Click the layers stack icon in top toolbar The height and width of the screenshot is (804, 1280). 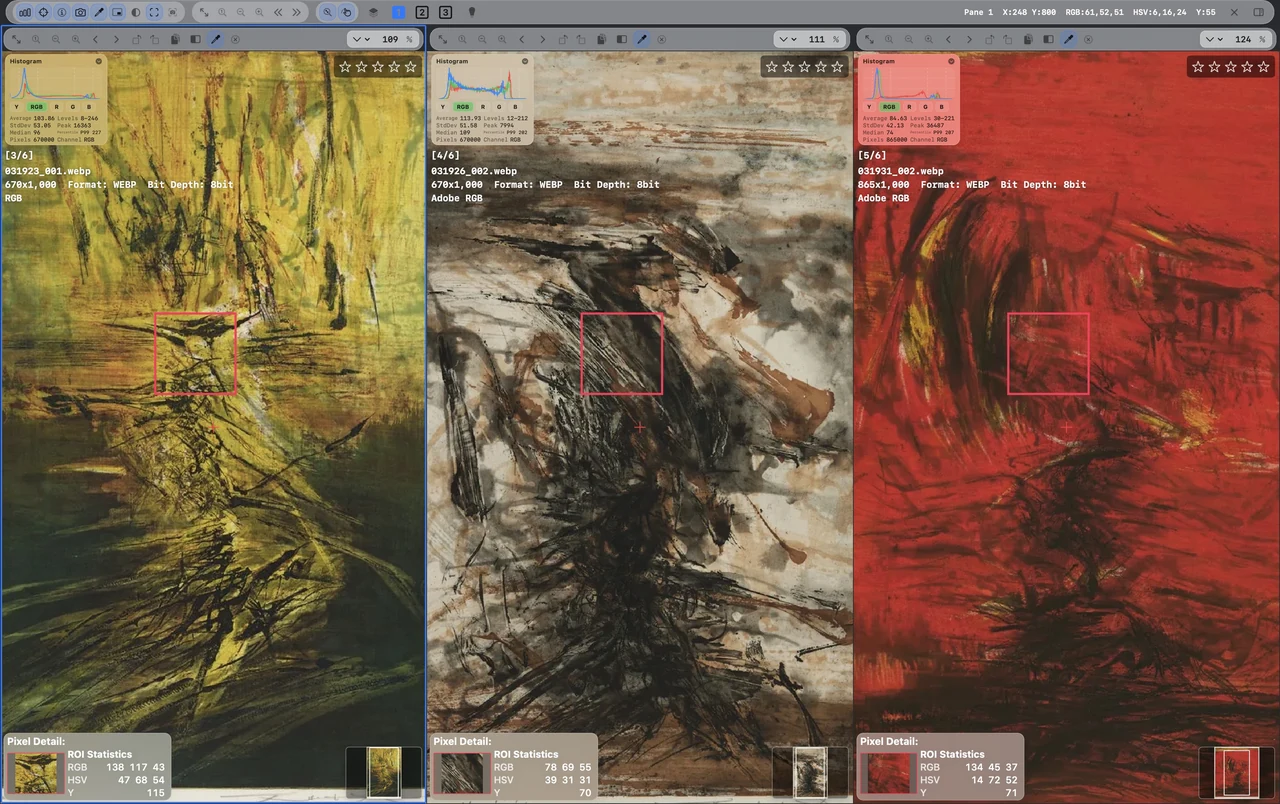[x=373, y=12]
